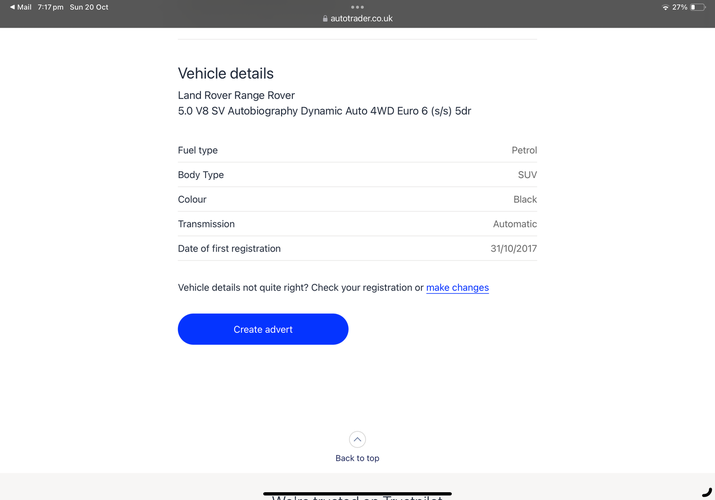
Task: Select the Petrol fuel type value
Action: (524, 150)
